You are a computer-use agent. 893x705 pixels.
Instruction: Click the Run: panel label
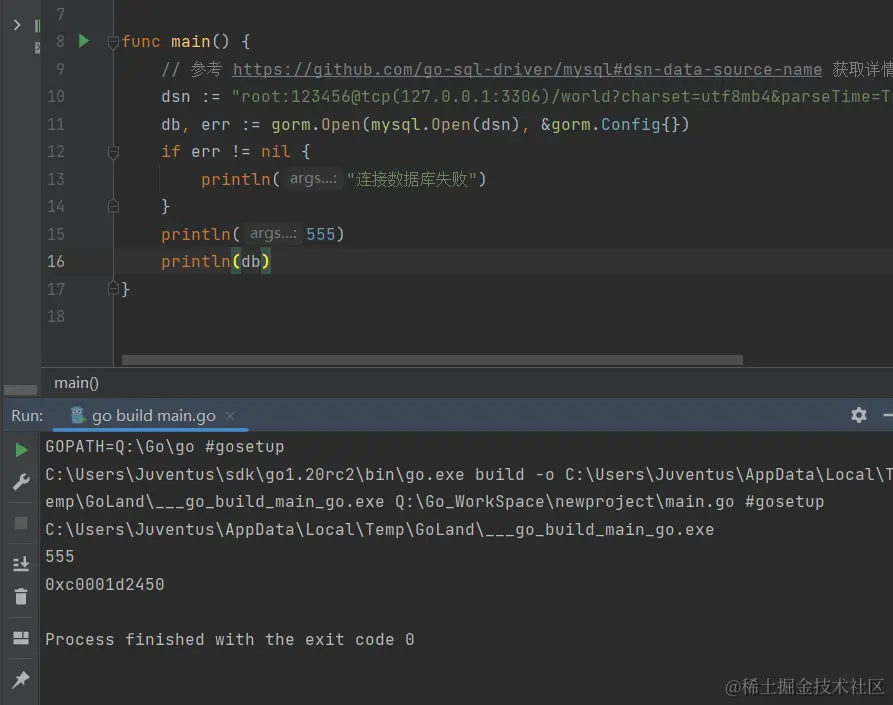click(x=27, y=416)
